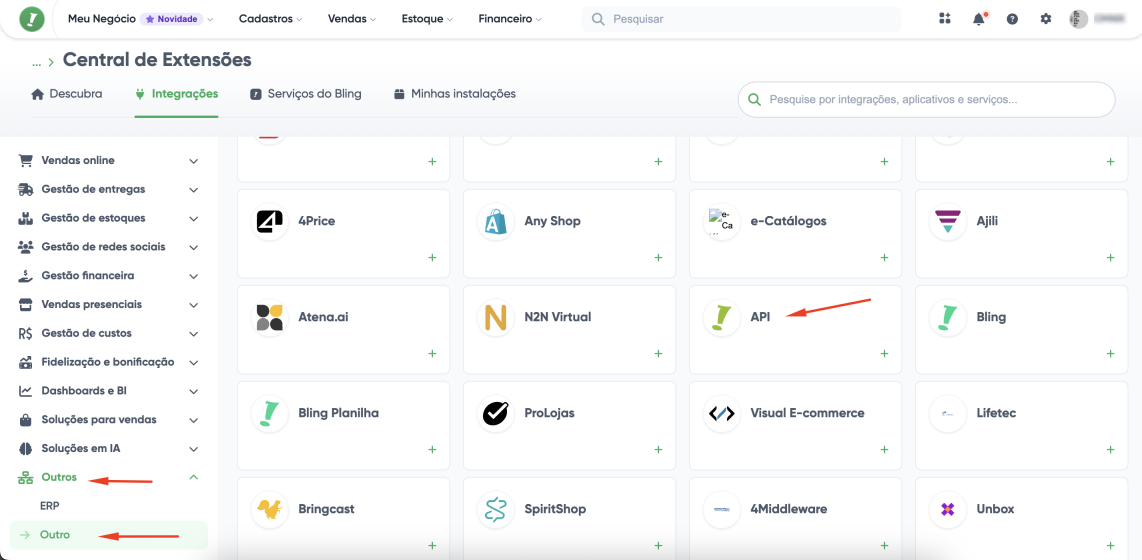Image resolution: width=1142 pixels, height=560 pixels.
Task: Click the Bling card logo icon
Action: 948,318
